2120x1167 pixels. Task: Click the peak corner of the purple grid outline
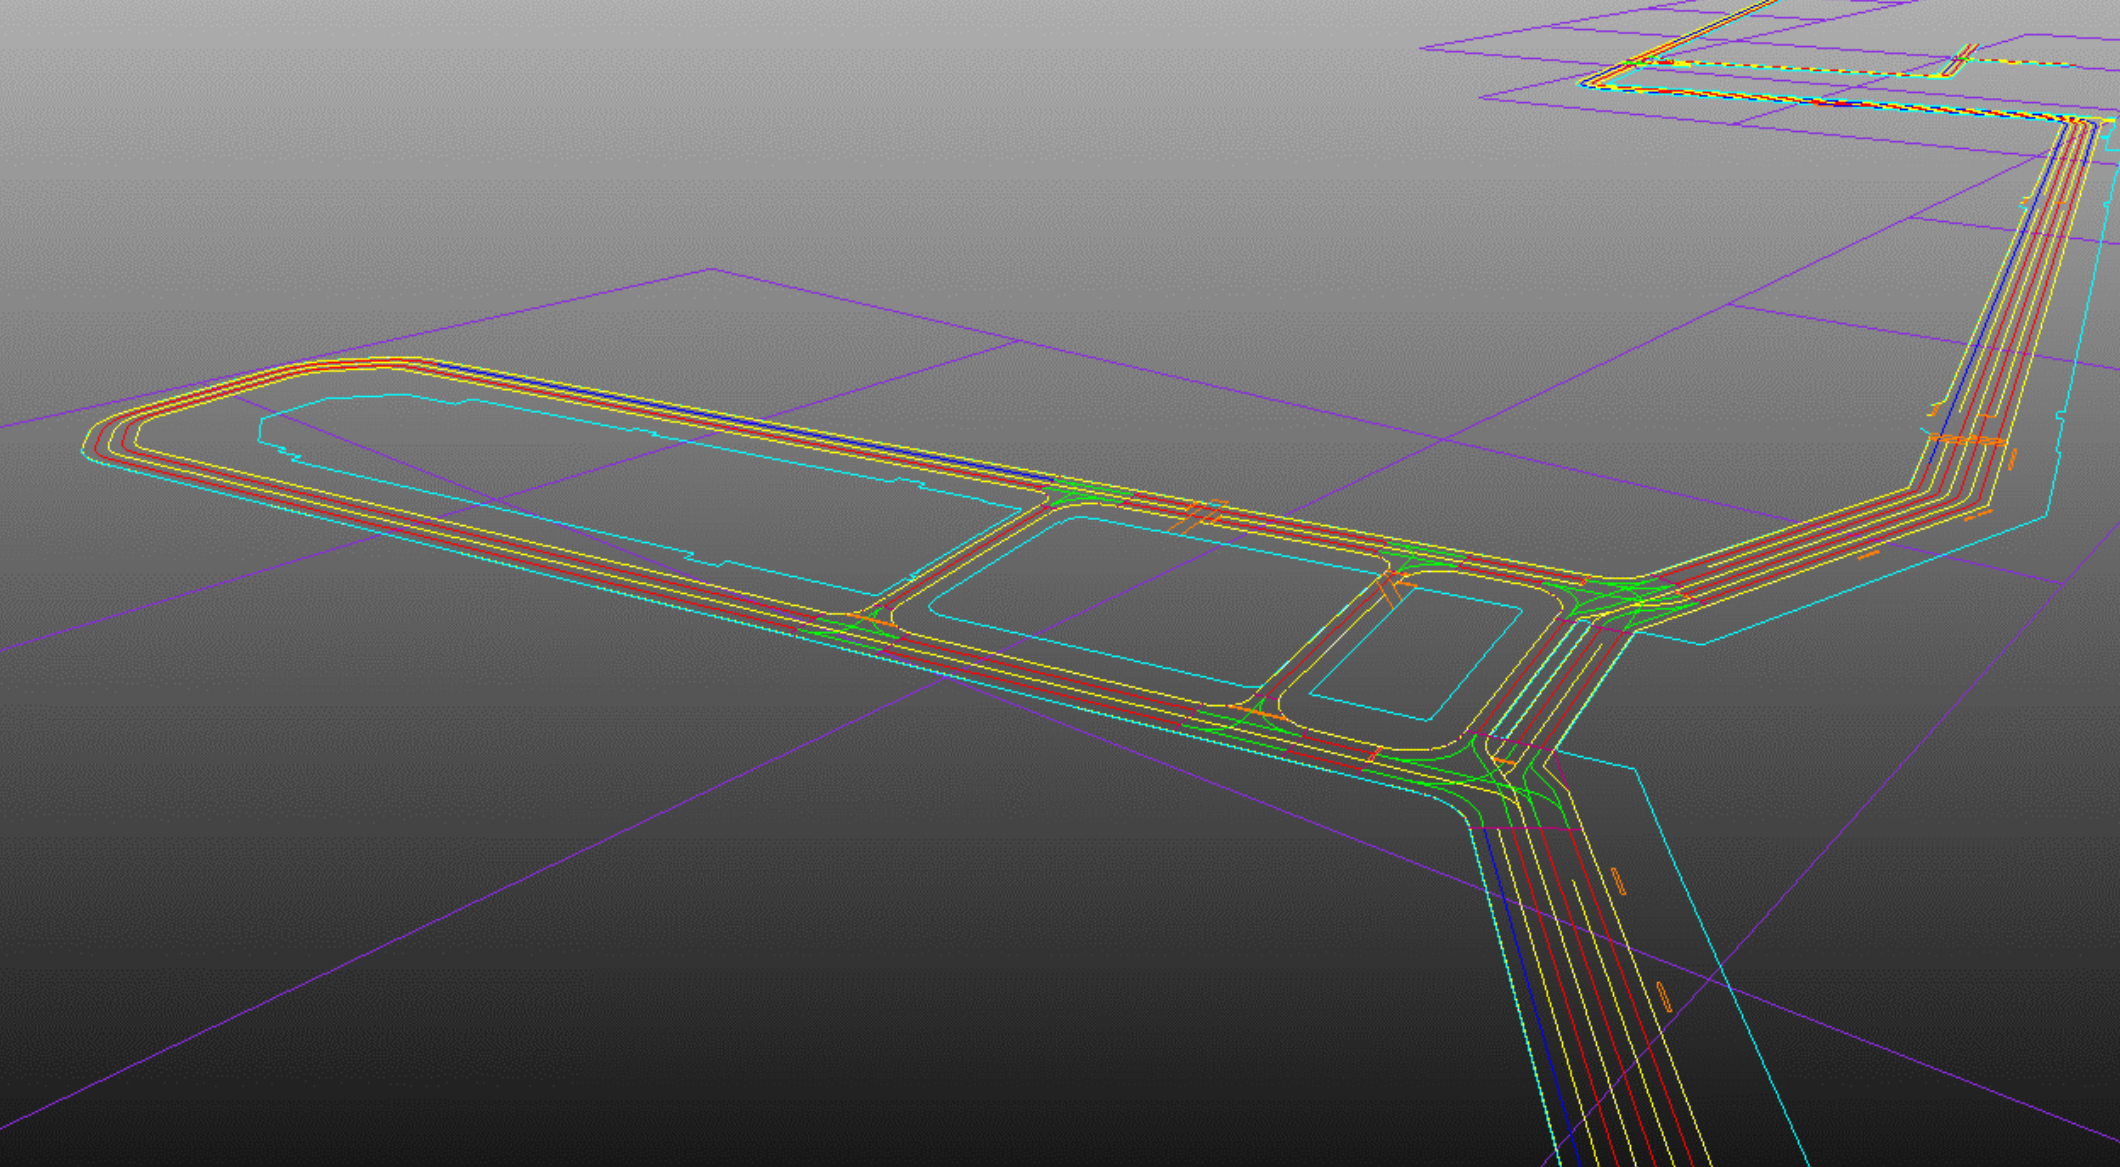coord(711,269)
